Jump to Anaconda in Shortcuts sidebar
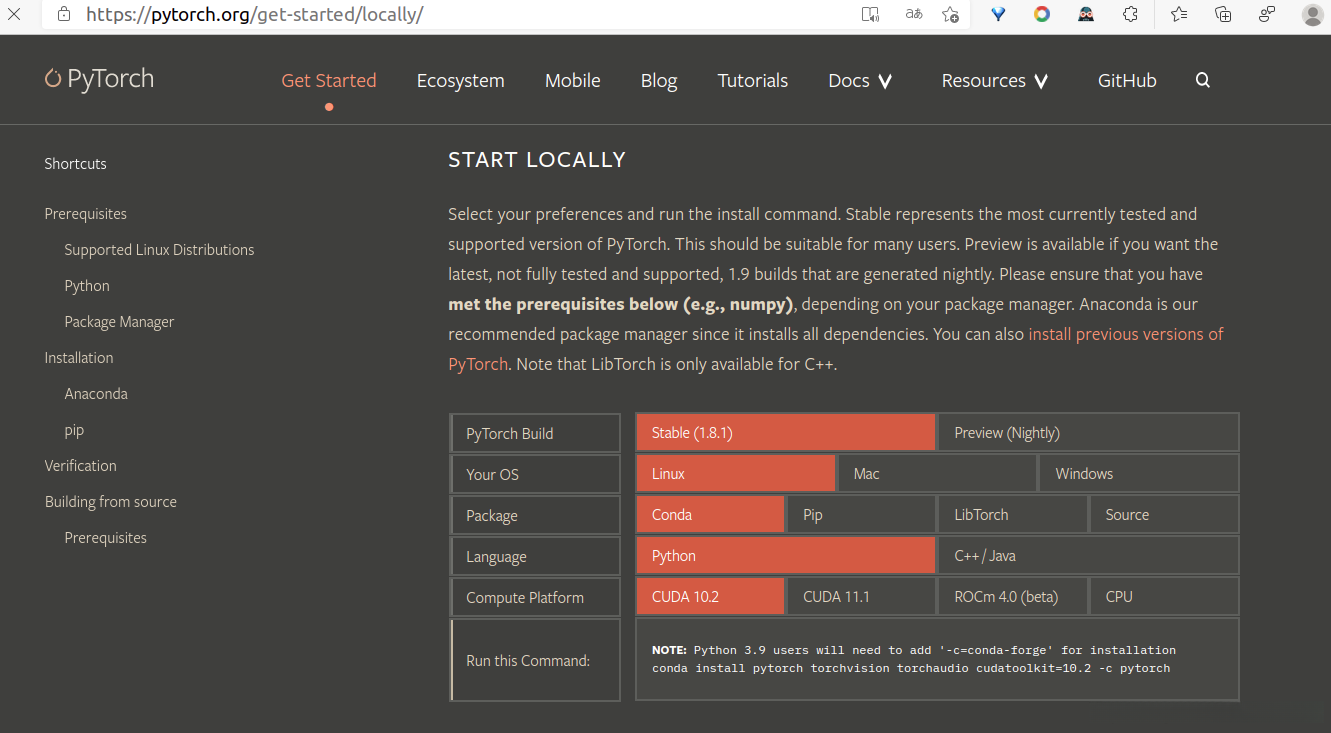 pos(96,394)
